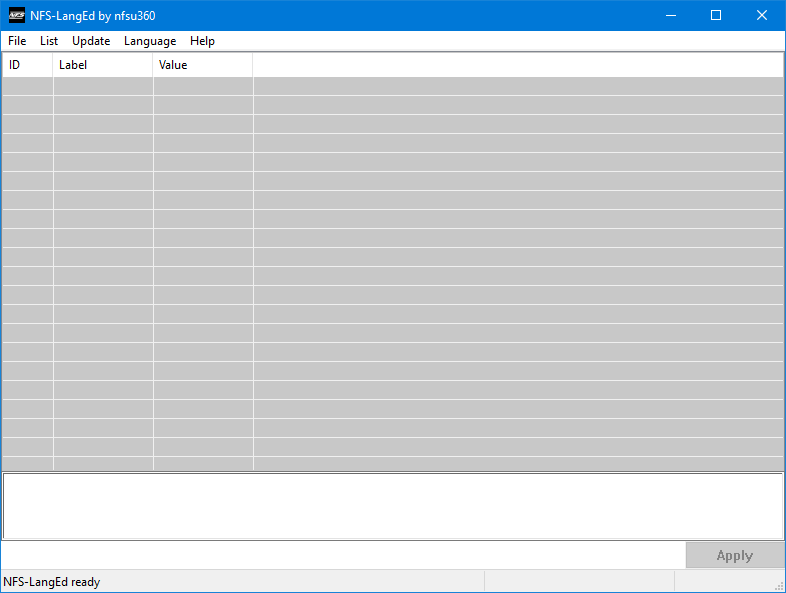Minimize the NFS-LangEd window
786x593 pixels.
tap(670, 15)
